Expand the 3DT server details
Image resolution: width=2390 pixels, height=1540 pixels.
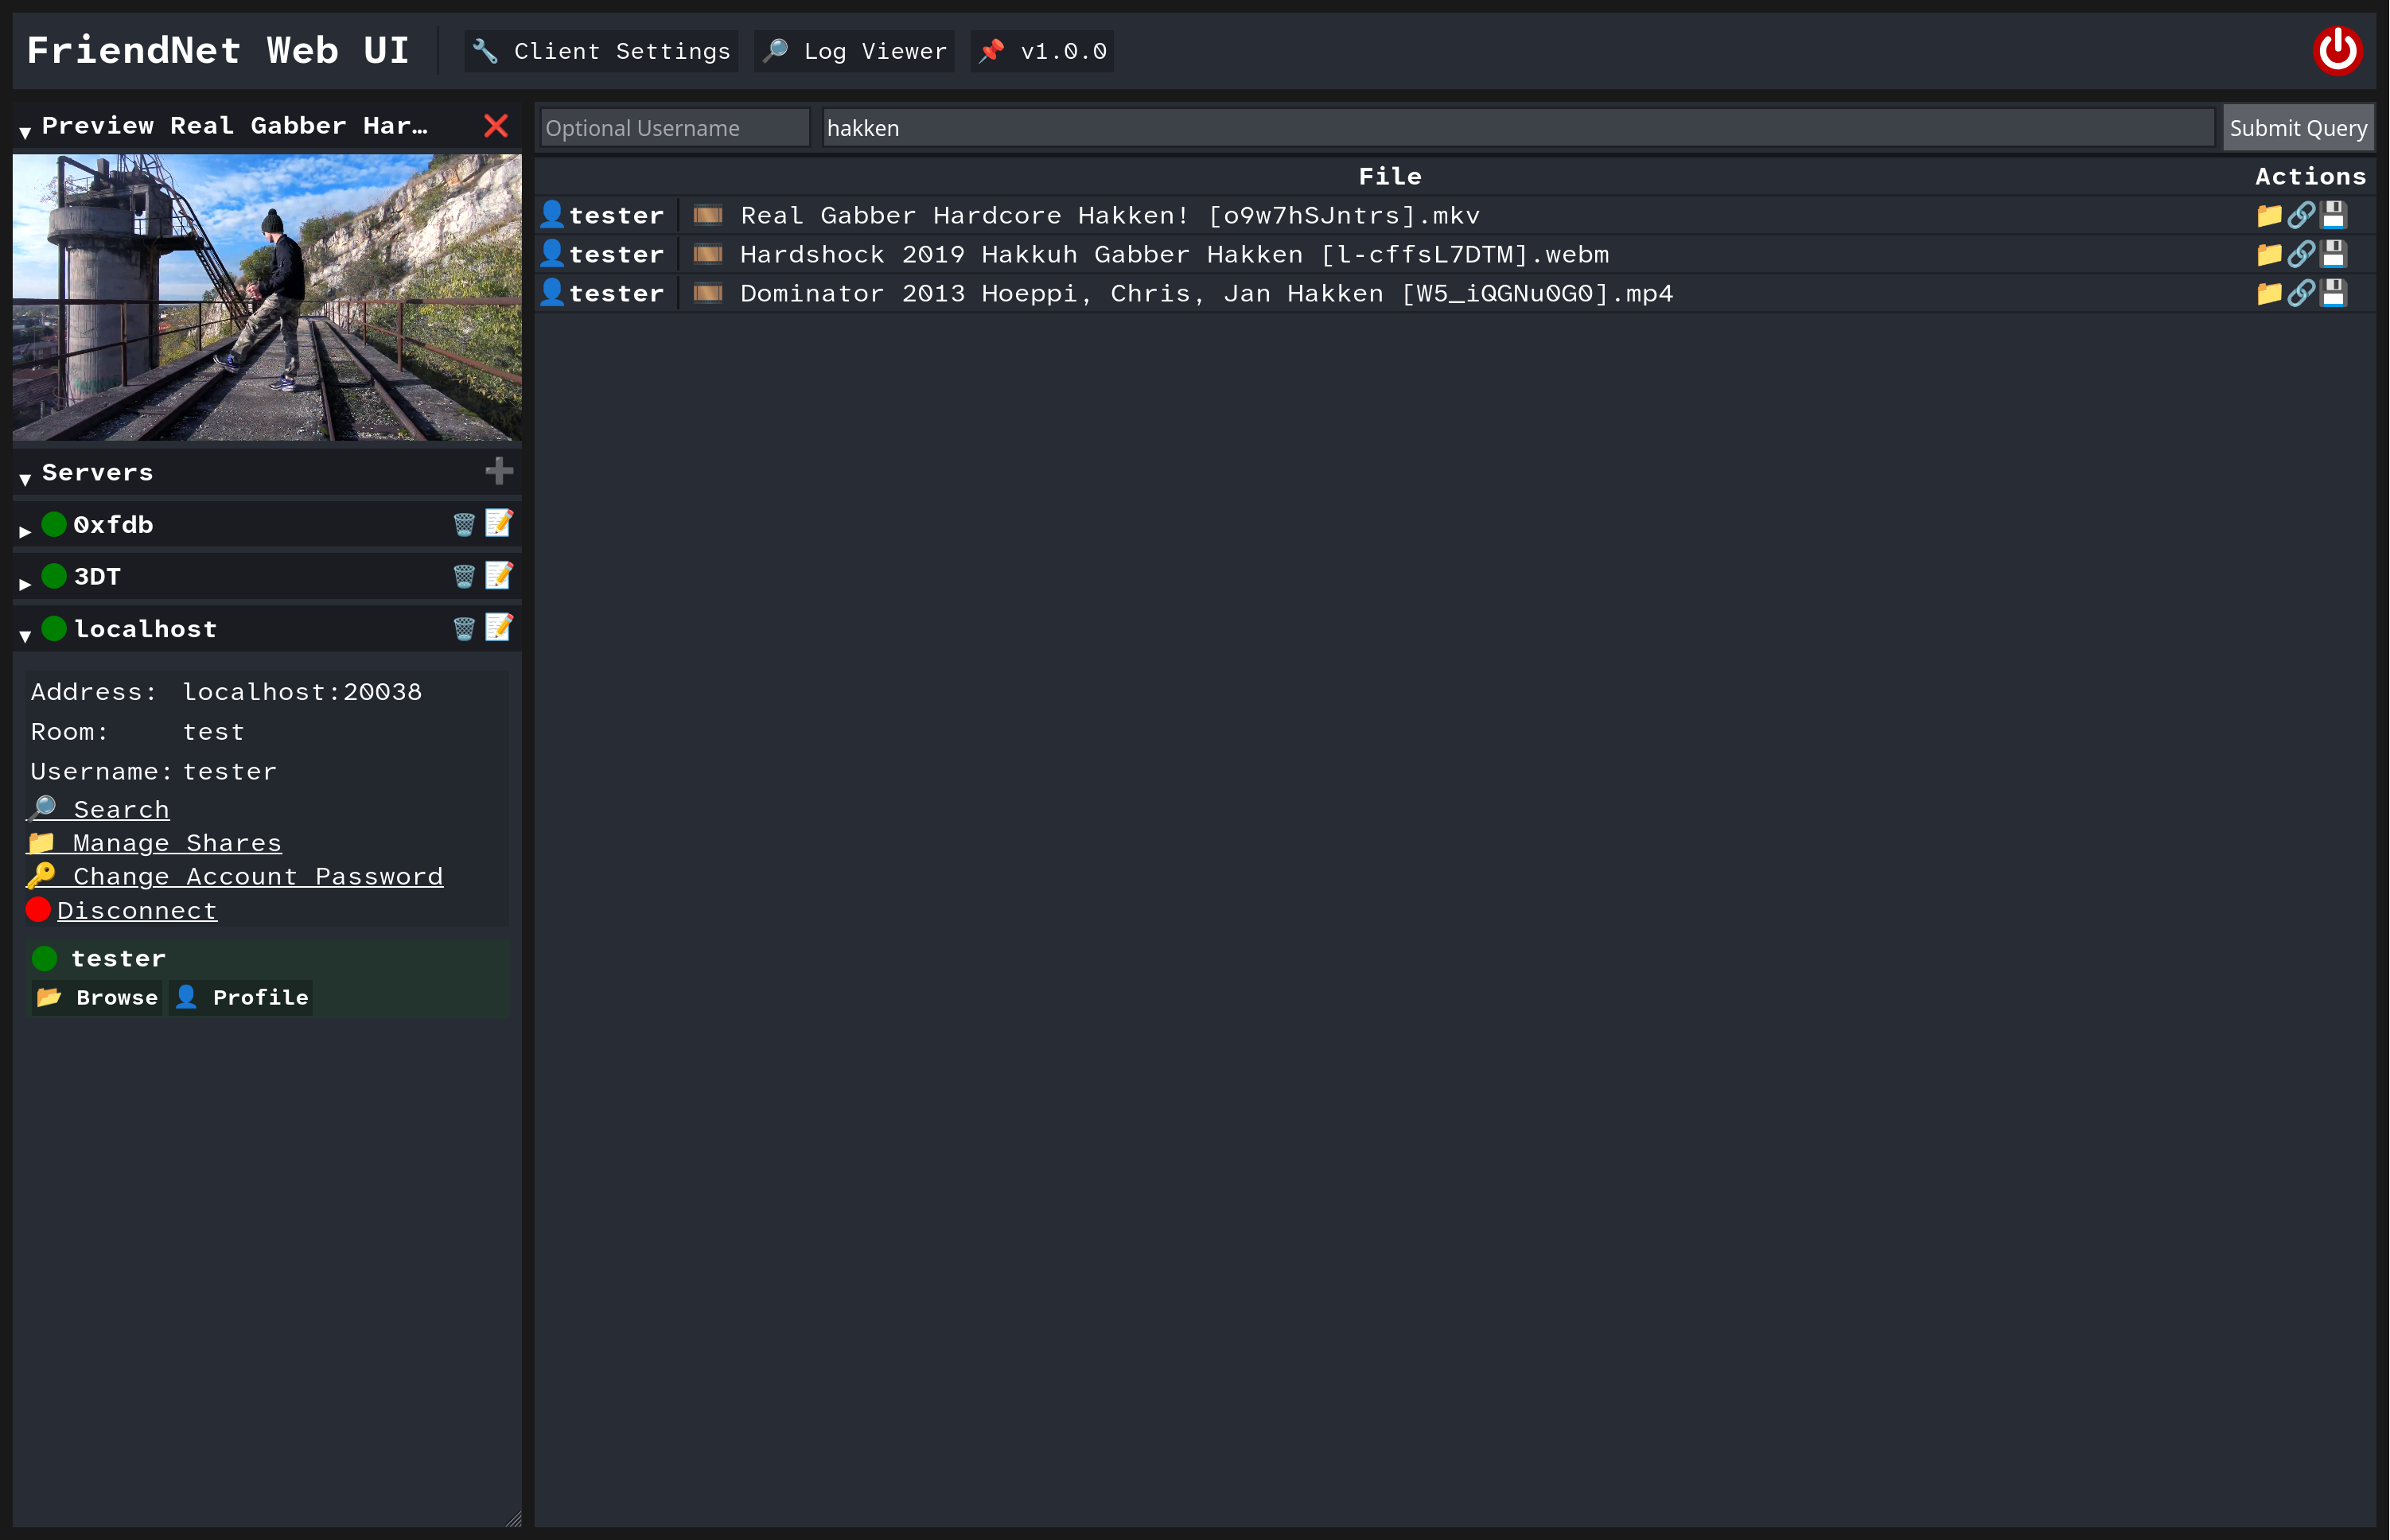(25, 583)
